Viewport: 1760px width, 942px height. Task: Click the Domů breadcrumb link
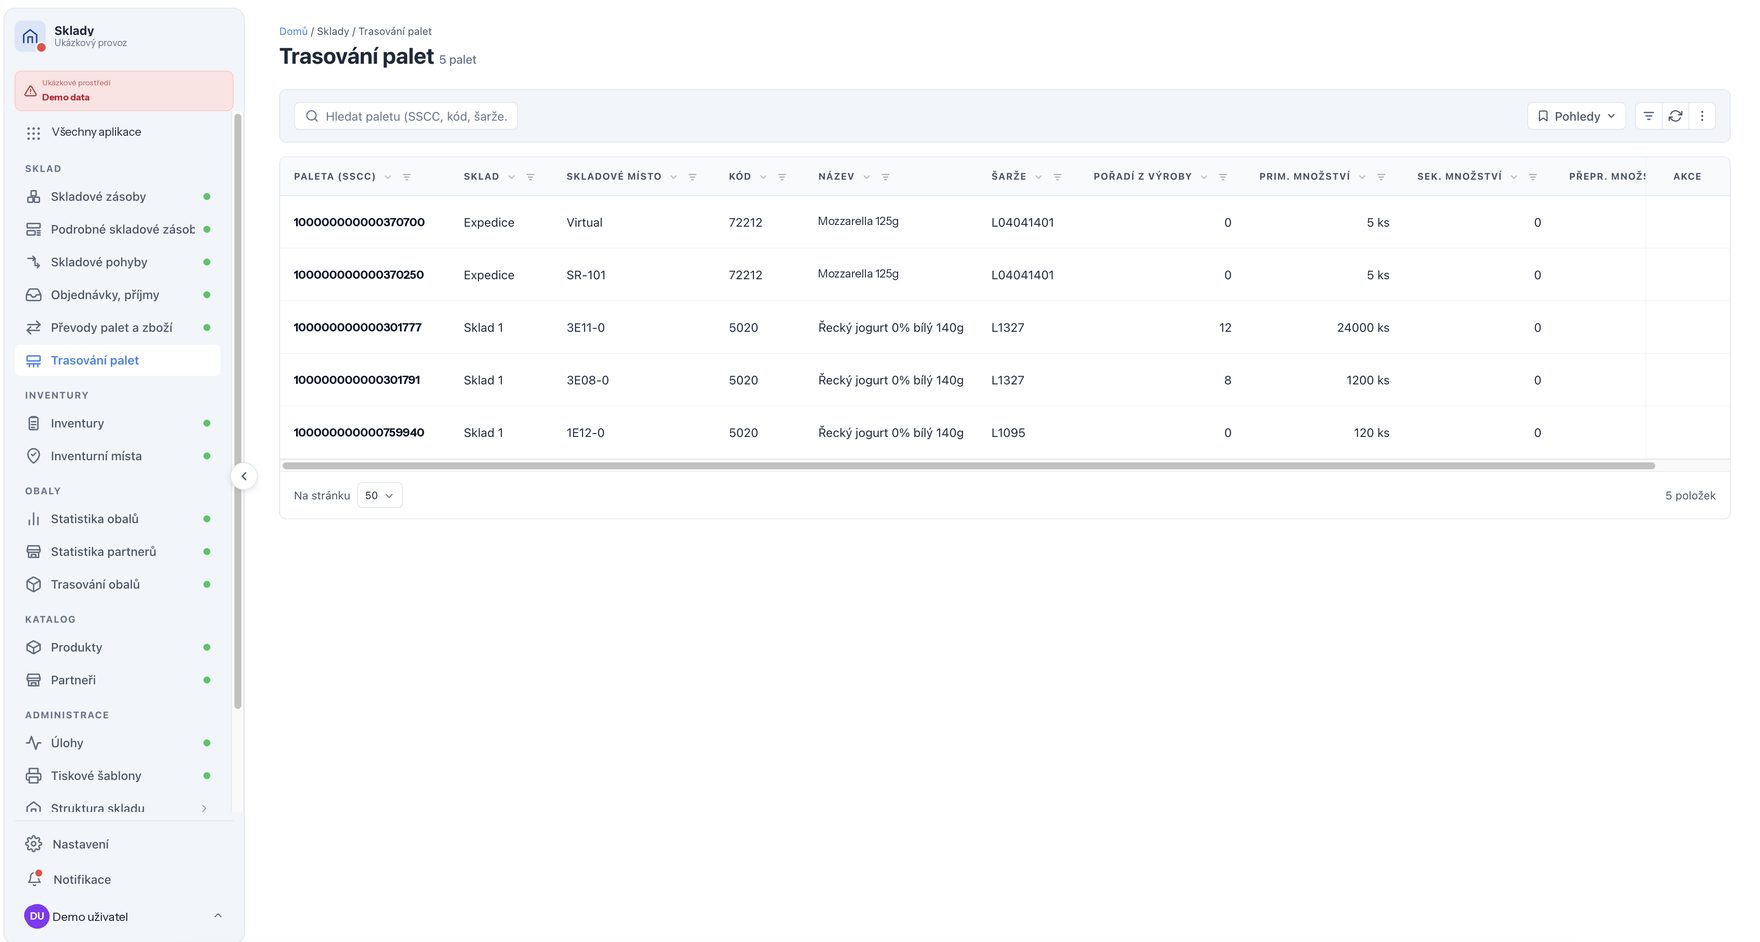[x=293, y=31]
